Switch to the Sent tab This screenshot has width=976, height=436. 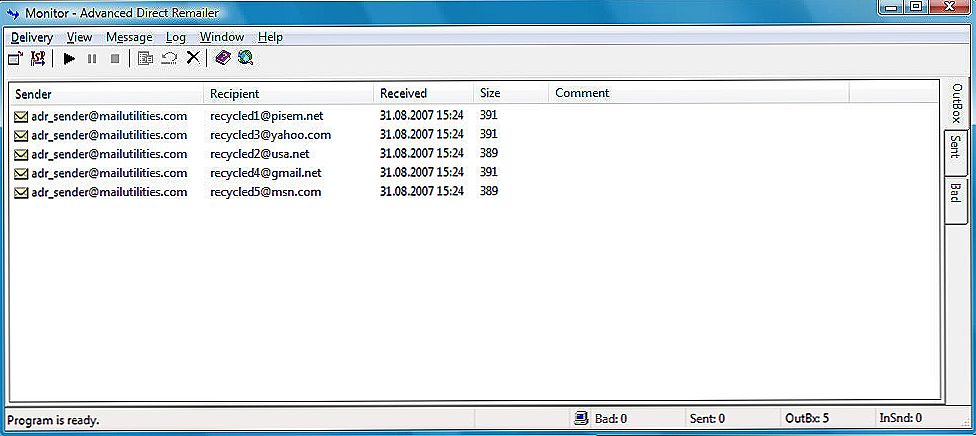[955, 147]
